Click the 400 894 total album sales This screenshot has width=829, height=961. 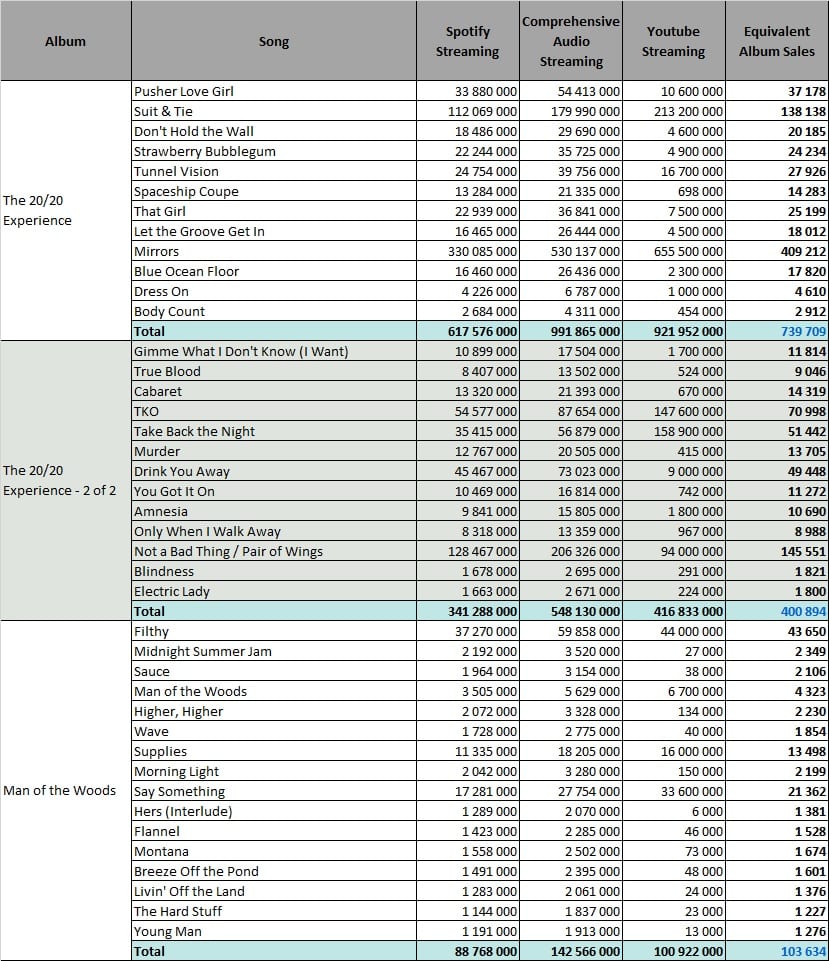coord(777,612)
